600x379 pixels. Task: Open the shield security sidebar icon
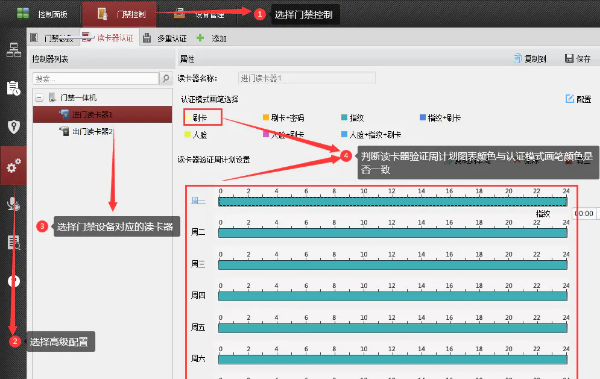tap(14, 126)
